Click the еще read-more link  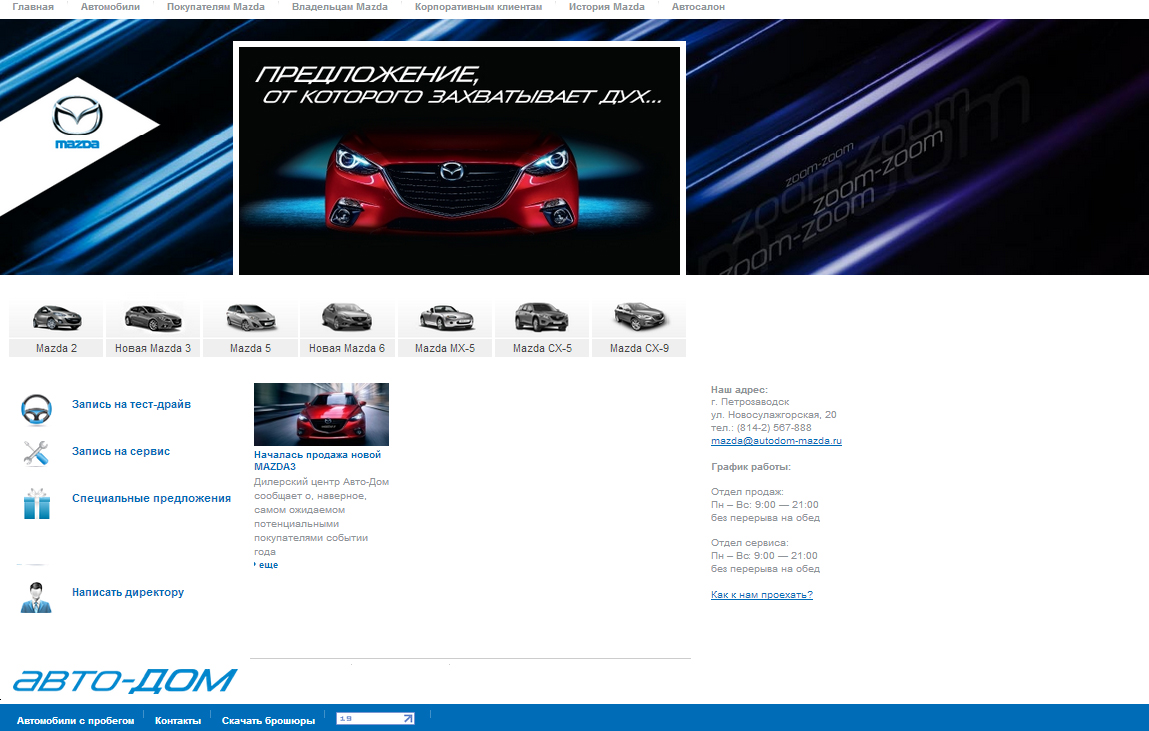click(268, 565)
